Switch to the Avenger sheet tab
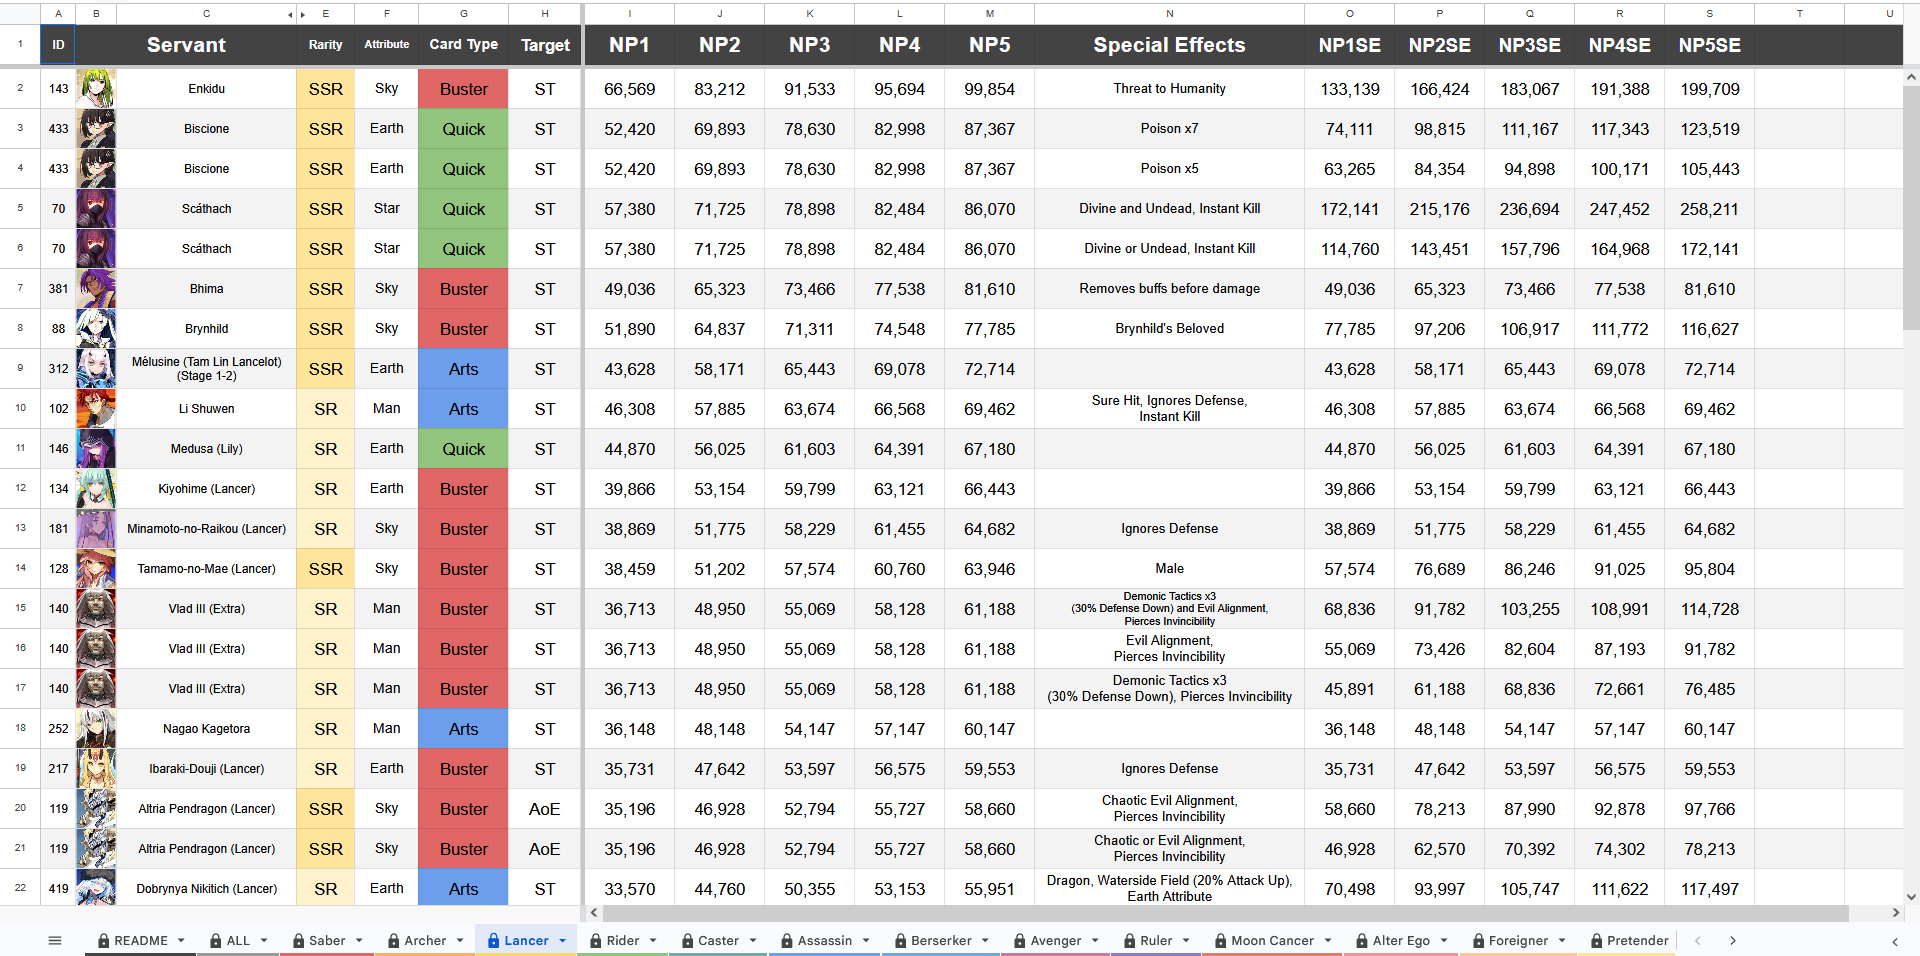1920x956 pixels. [1056, 940]
